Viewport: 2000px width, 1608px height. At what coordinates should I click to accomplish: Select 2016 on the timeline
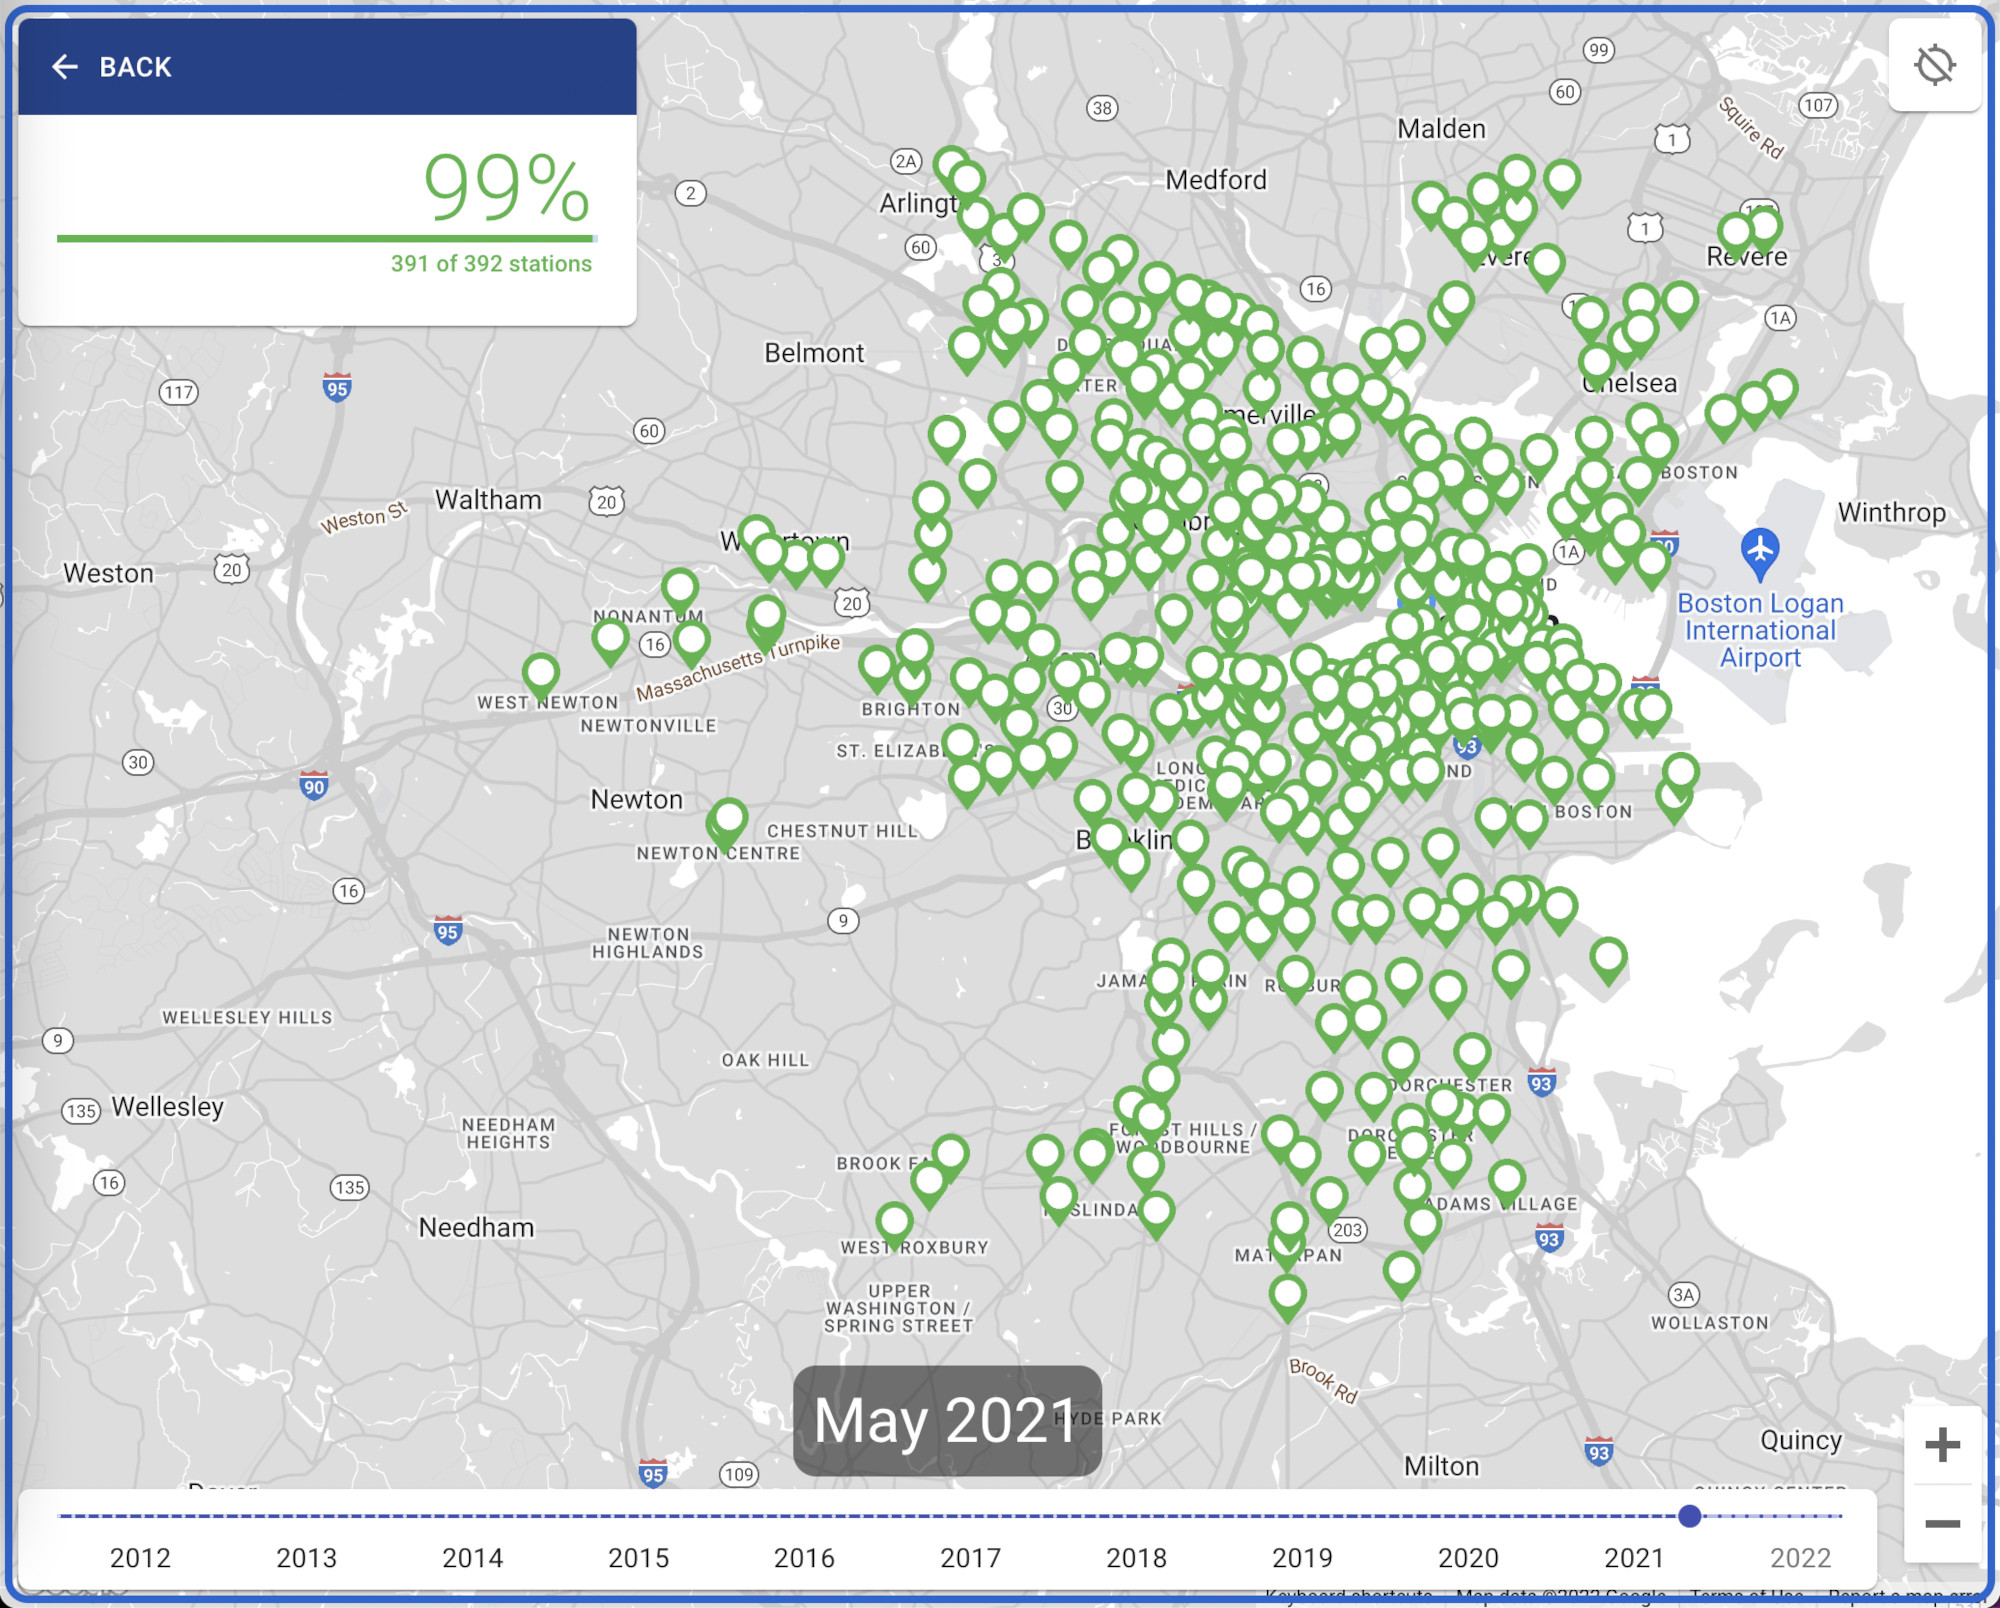click(804, 1557)
